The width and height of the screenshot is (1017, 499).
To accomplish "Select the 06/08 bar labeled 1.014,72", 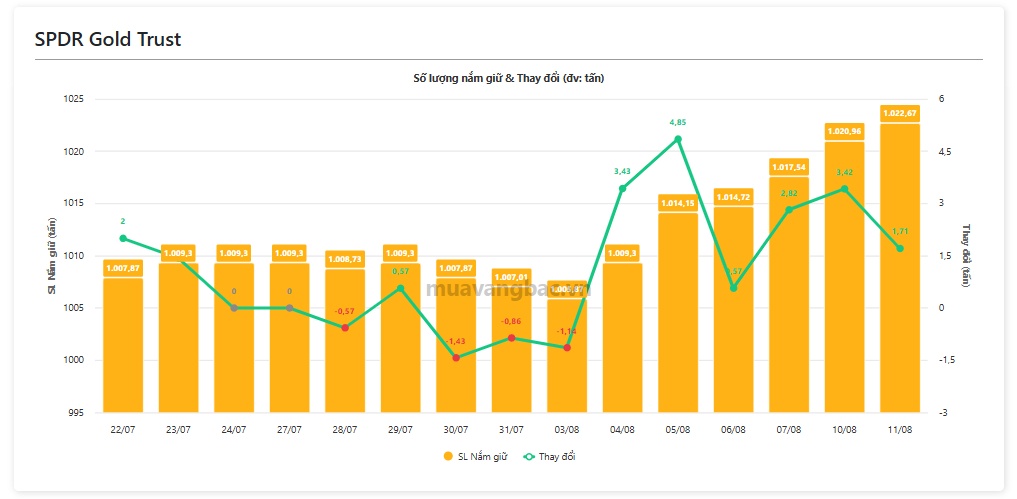I will tap(734, 310).
